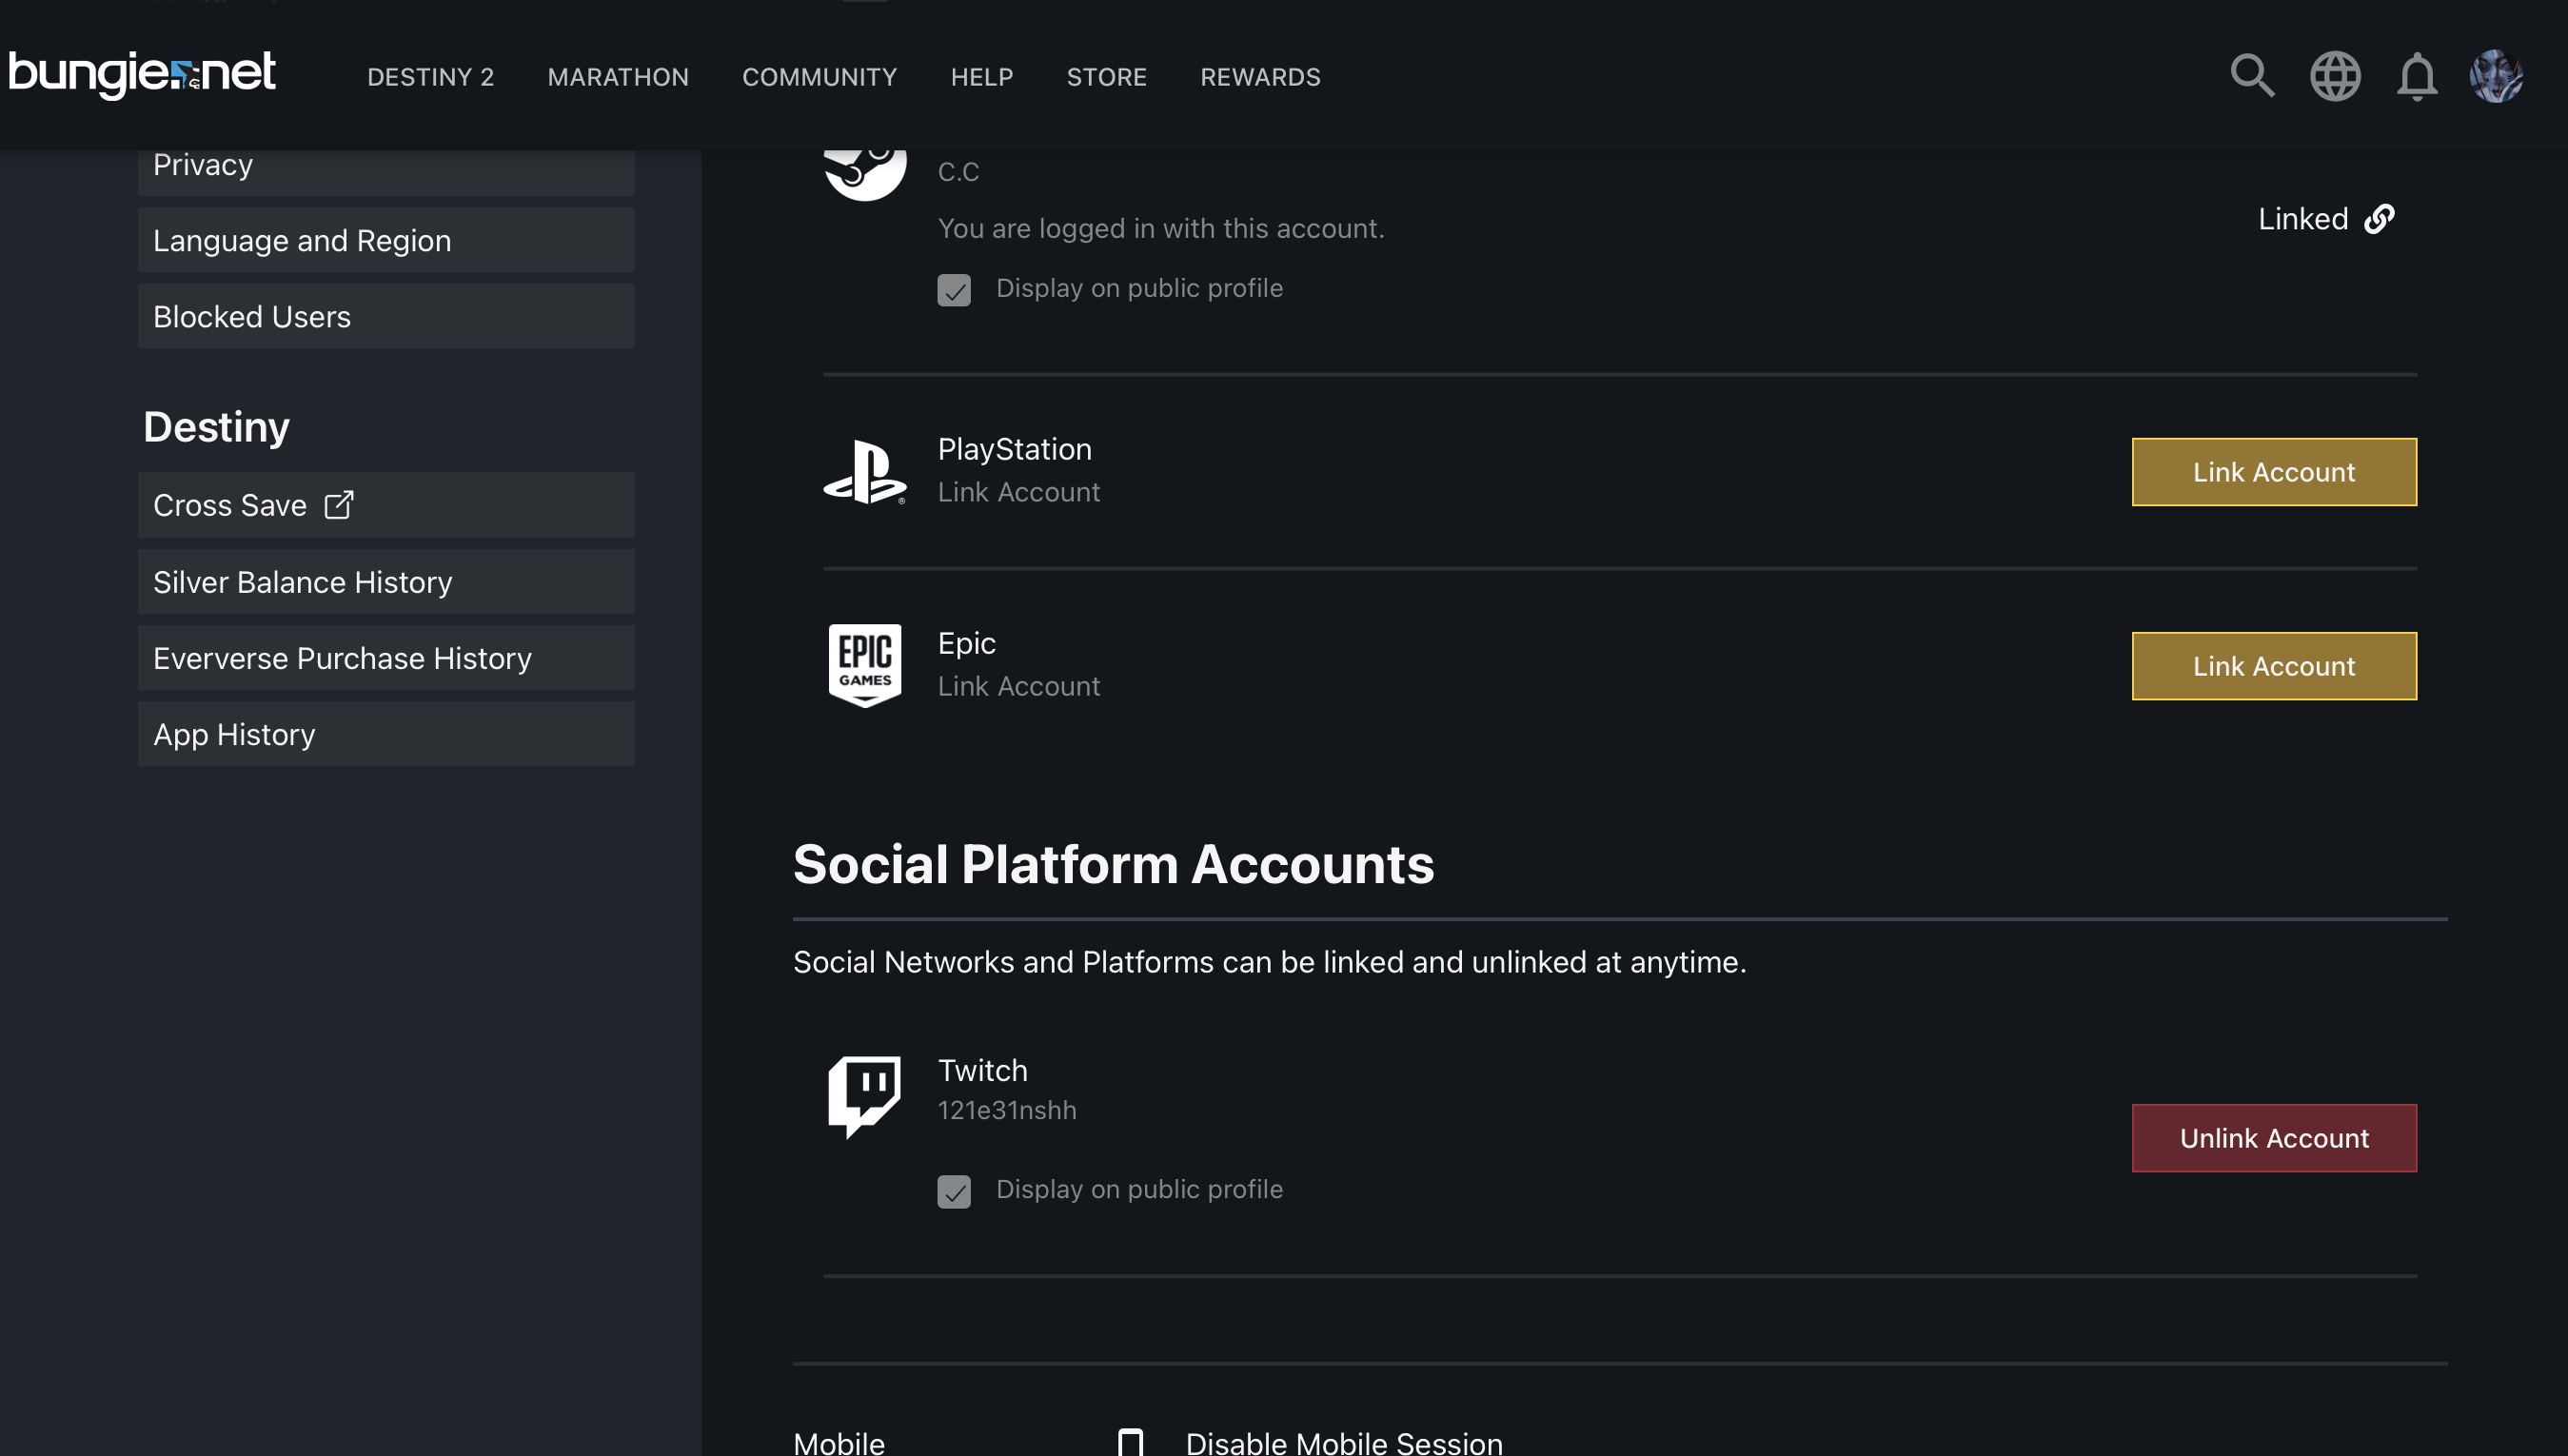Toggle Steam display on public profile
The image size is (2568, 1456).
click(x=953, y=290)
